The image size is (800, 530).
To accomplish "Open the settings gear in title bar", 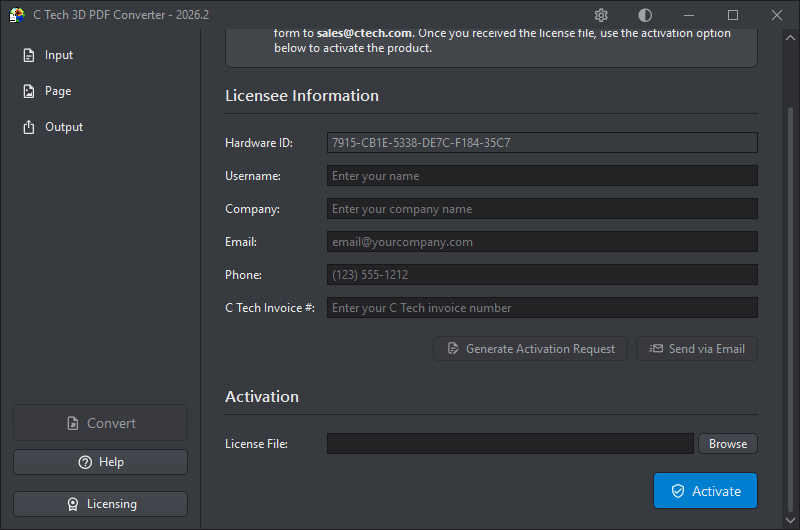I will pos(601,15).
